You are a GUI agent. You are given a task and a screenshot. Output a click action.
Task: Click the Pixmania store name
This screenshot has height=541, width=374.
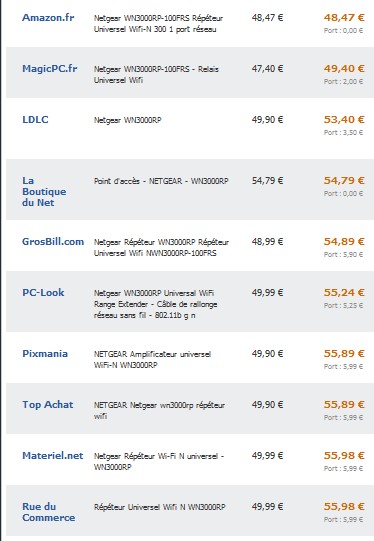pos(45,354)
